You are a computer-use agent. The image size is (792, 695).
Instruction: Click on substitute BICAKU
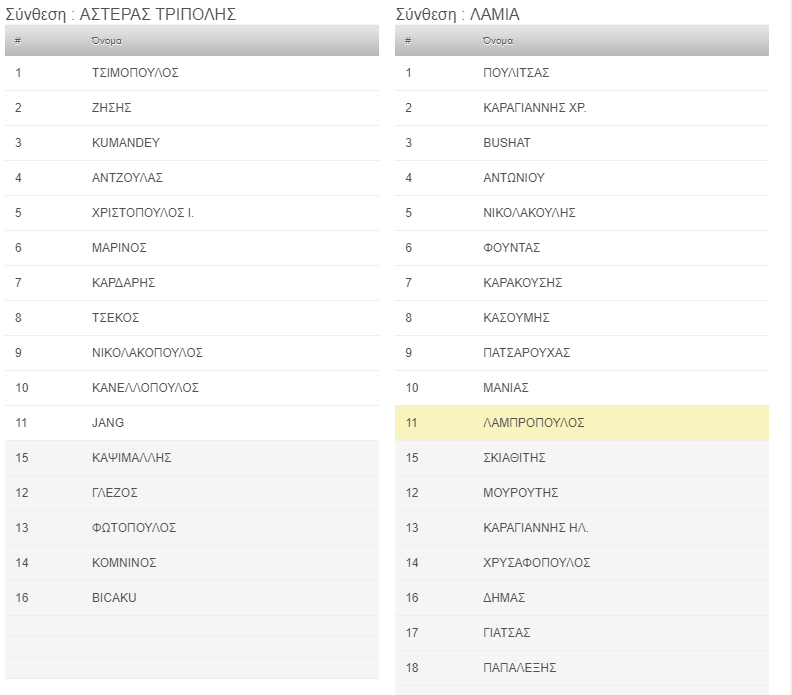[114, 598]
